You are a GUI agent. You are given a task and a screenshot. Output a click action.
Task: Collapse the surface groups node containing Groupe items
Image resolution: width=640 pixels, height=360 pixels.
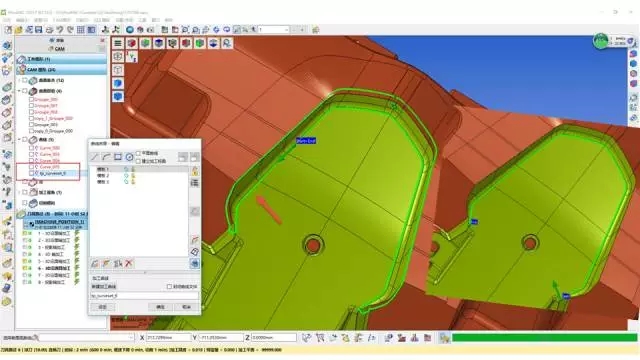tap(19, 91)
